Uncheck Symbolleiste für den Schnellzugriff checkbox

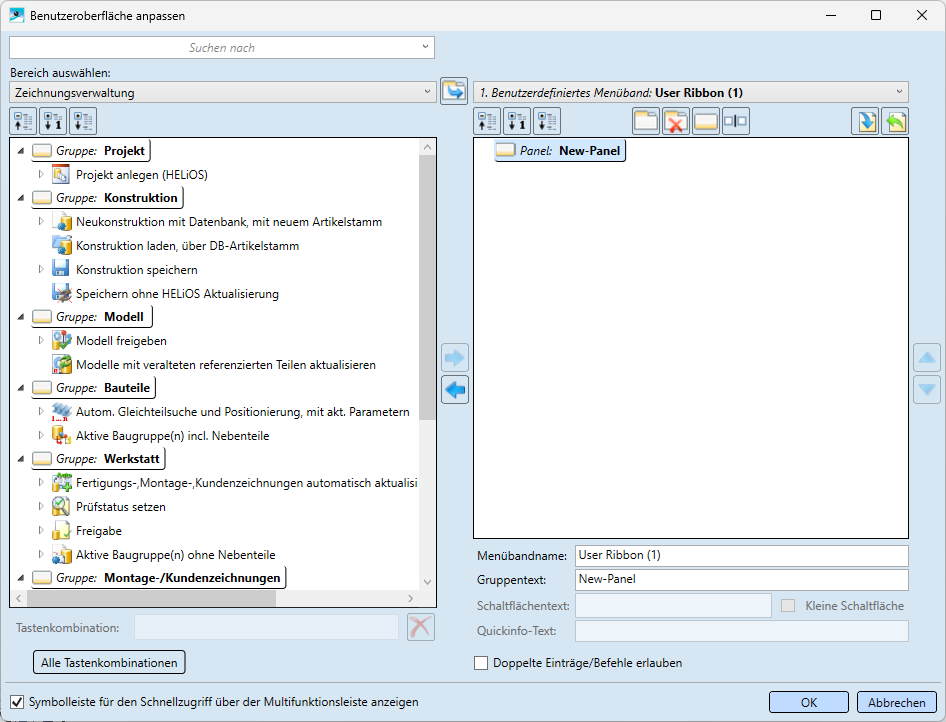tap(17, 702)
